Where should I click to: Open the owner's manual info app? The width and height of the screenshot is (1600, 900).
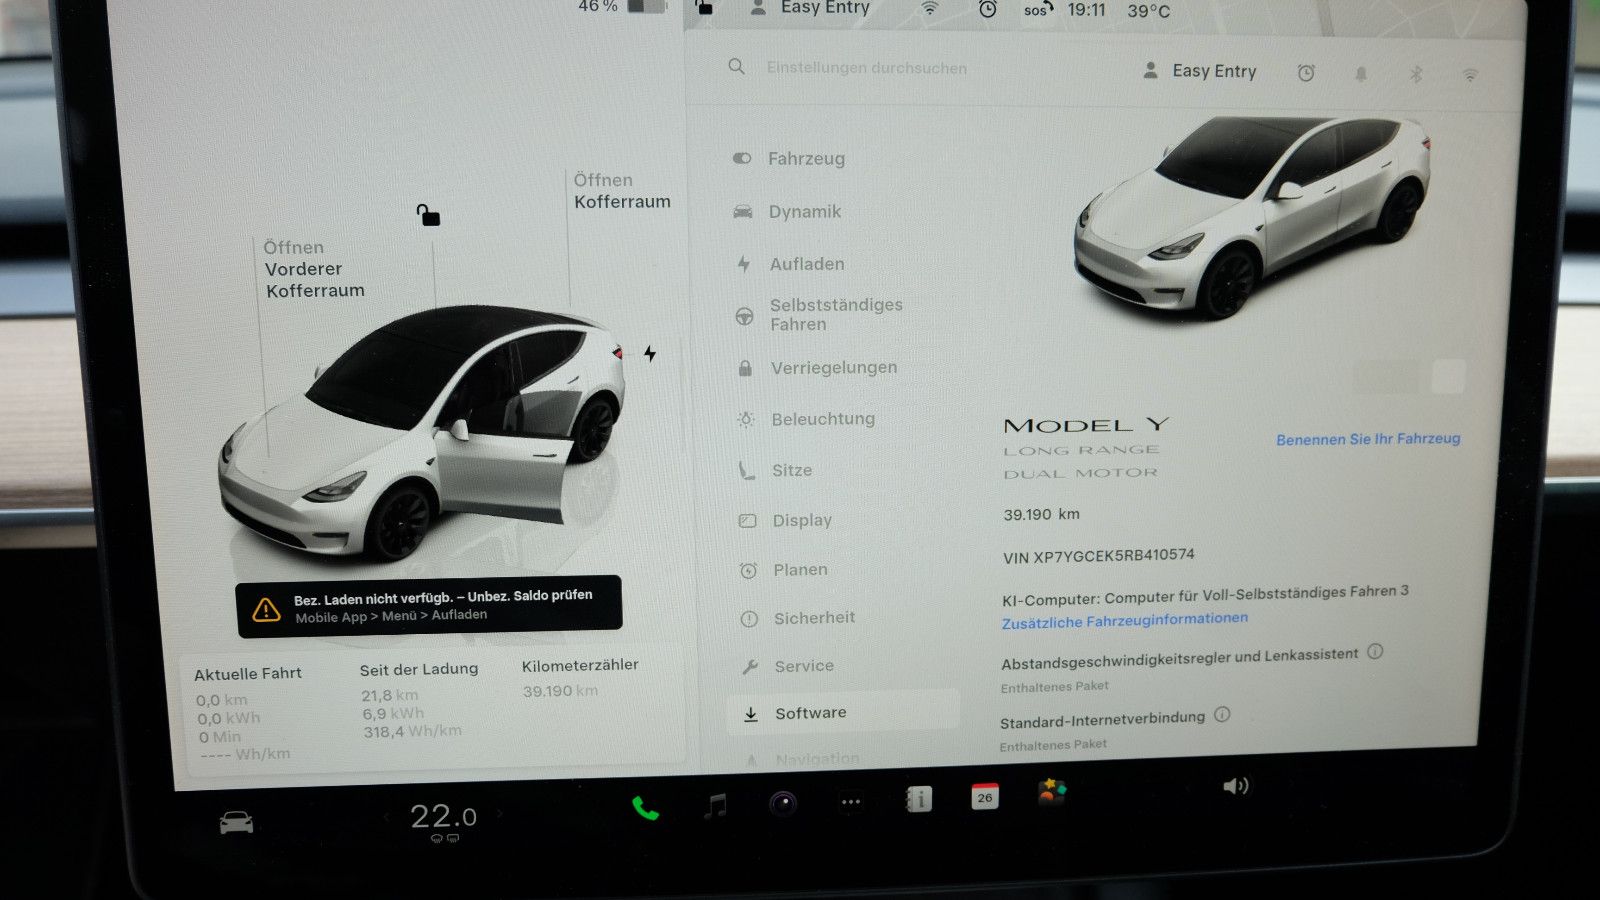(918, 799)
